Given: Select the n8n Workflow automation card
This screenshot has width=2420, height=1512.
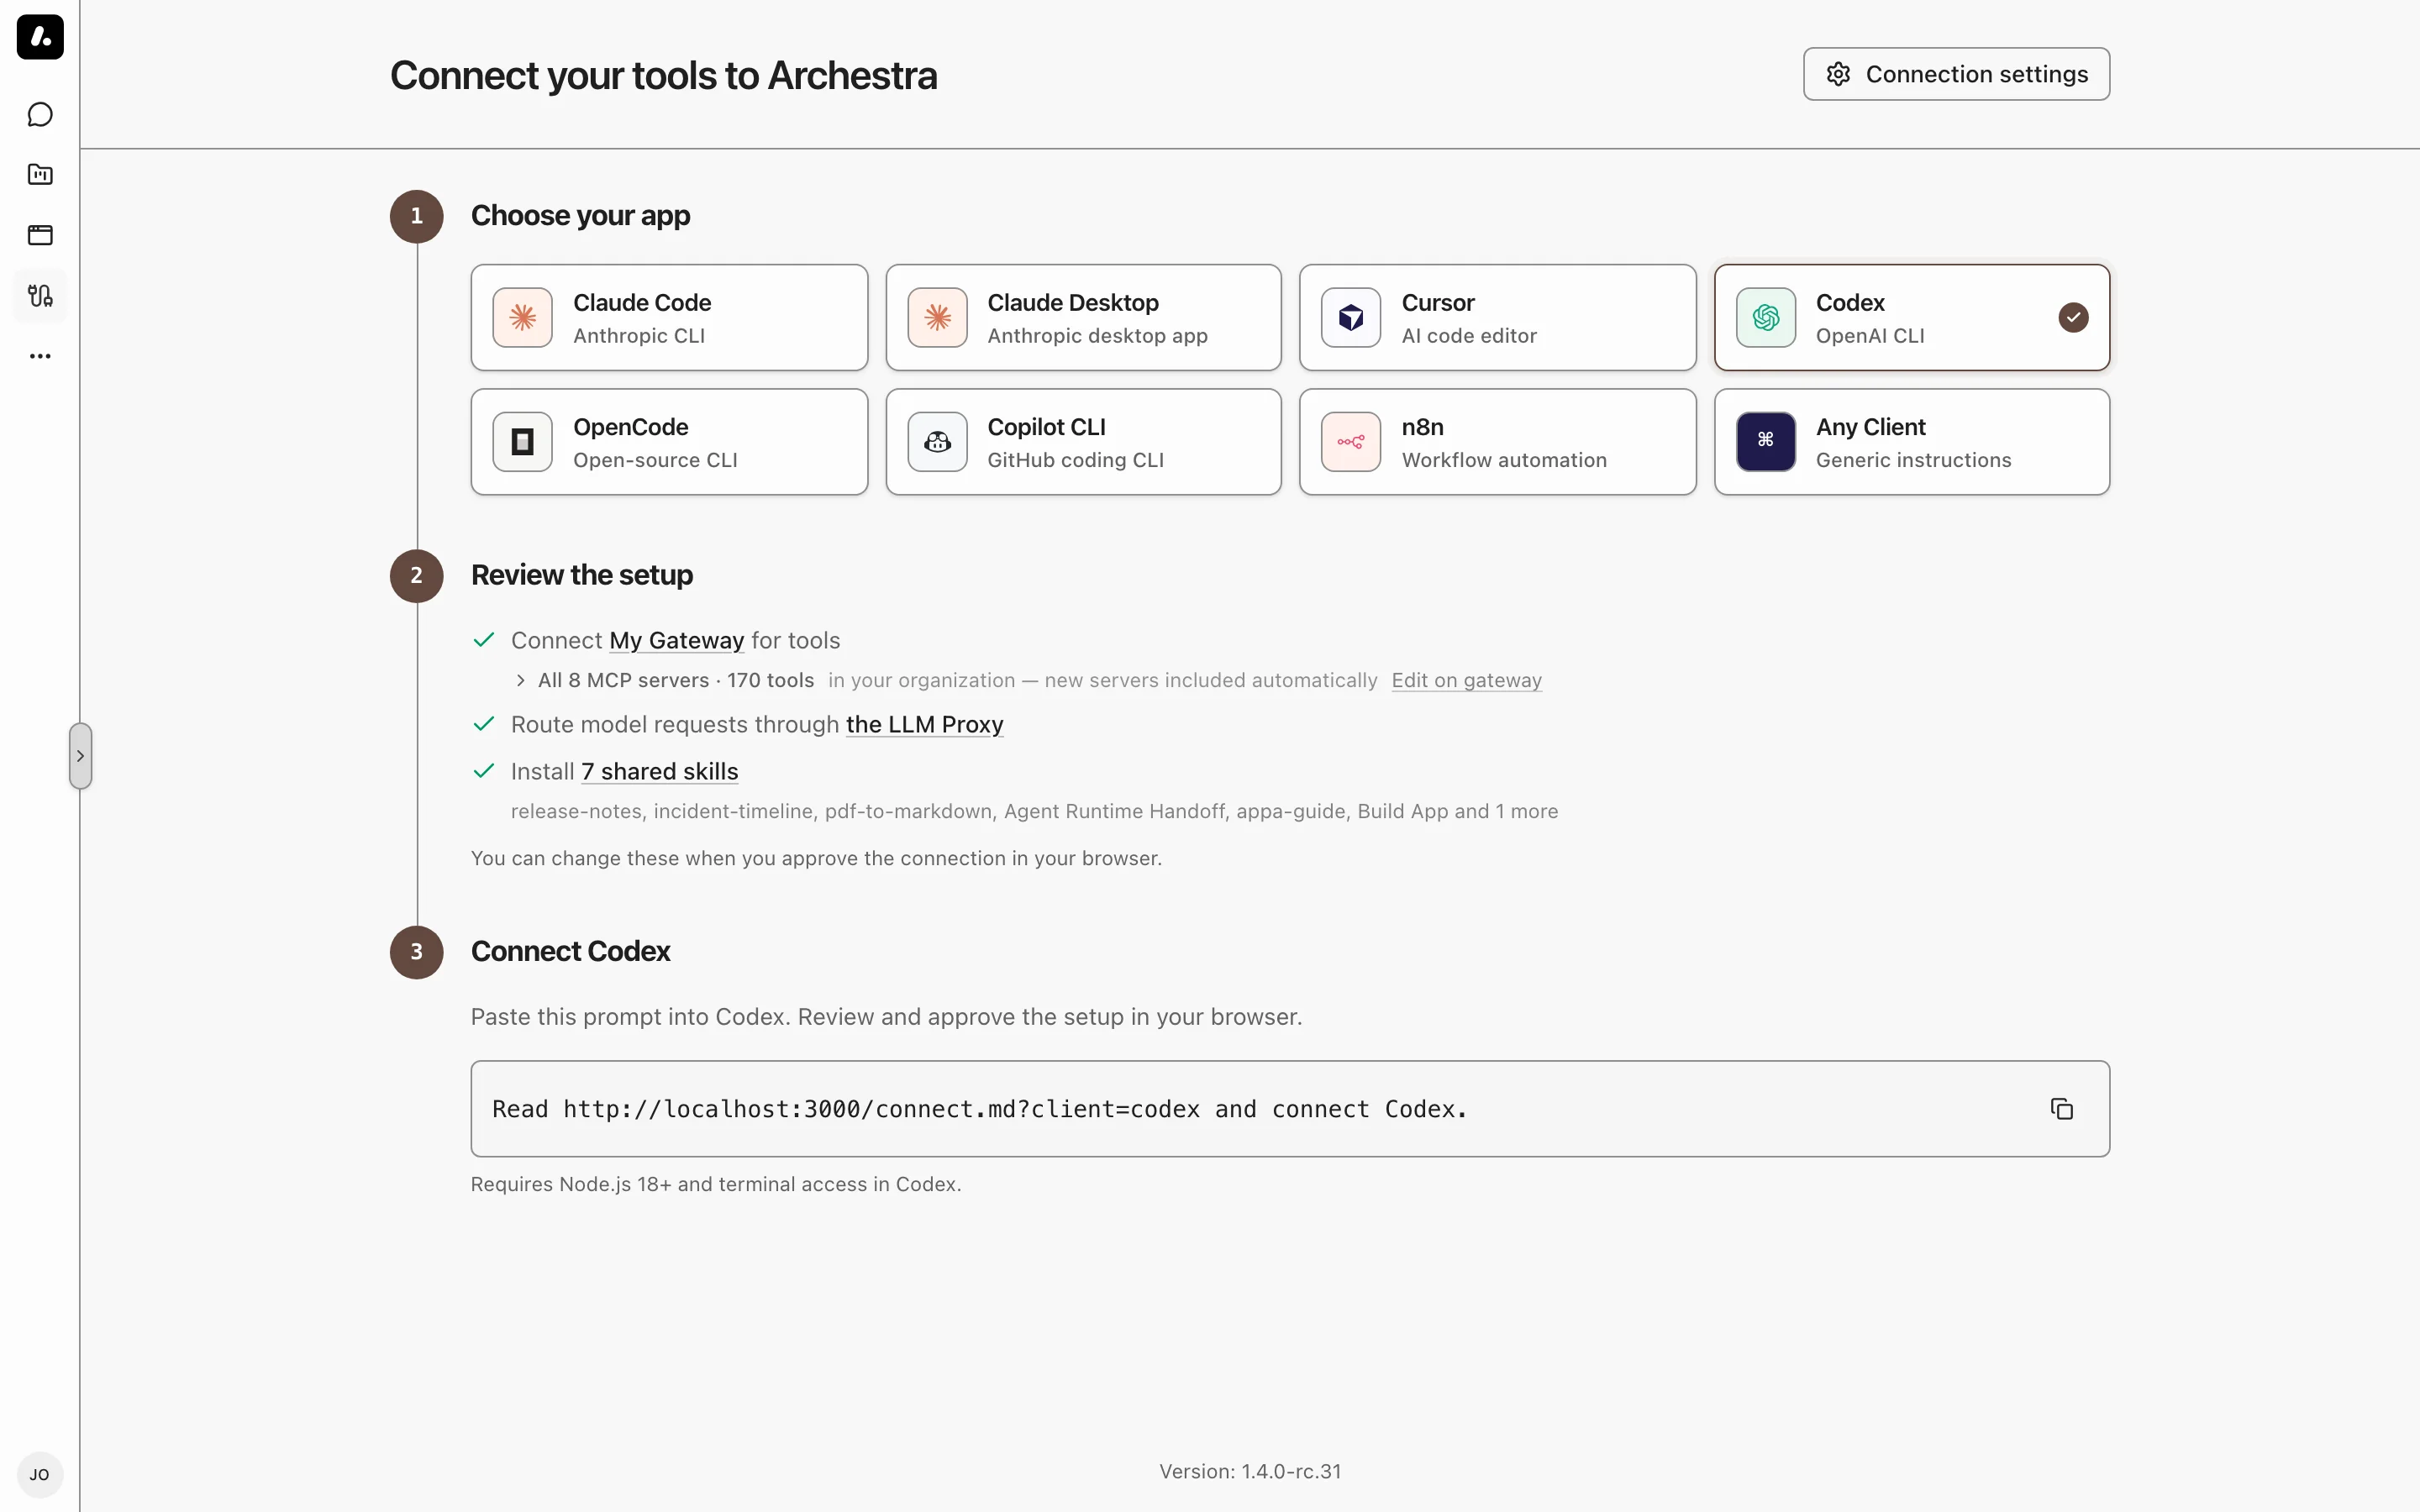Looking at the screenshot, I should click(x=1497, y=442).
